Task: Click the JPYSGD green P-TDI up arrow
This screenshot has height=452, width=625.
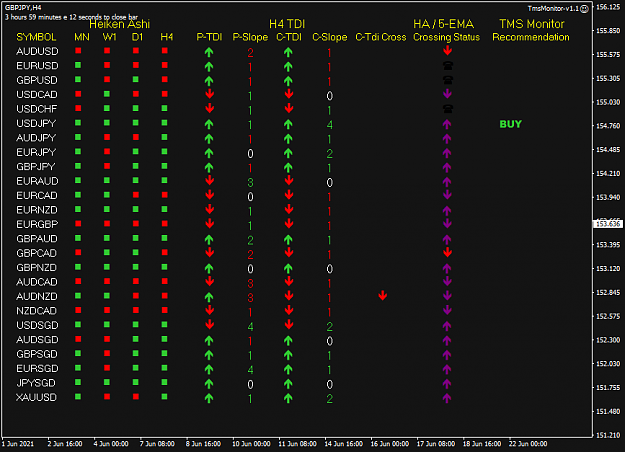Action: click(209, 383)
